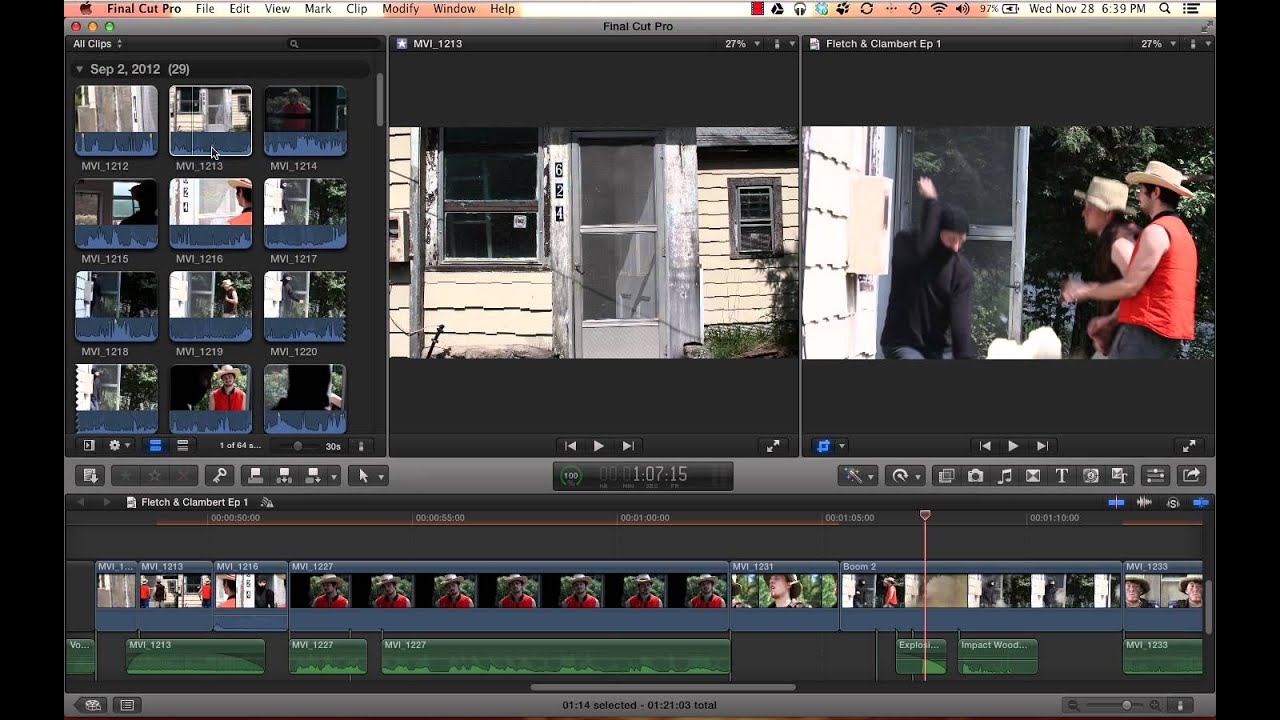Switch the browser to list view
Screen dimensions: 1280x720
tap(182, 446)
